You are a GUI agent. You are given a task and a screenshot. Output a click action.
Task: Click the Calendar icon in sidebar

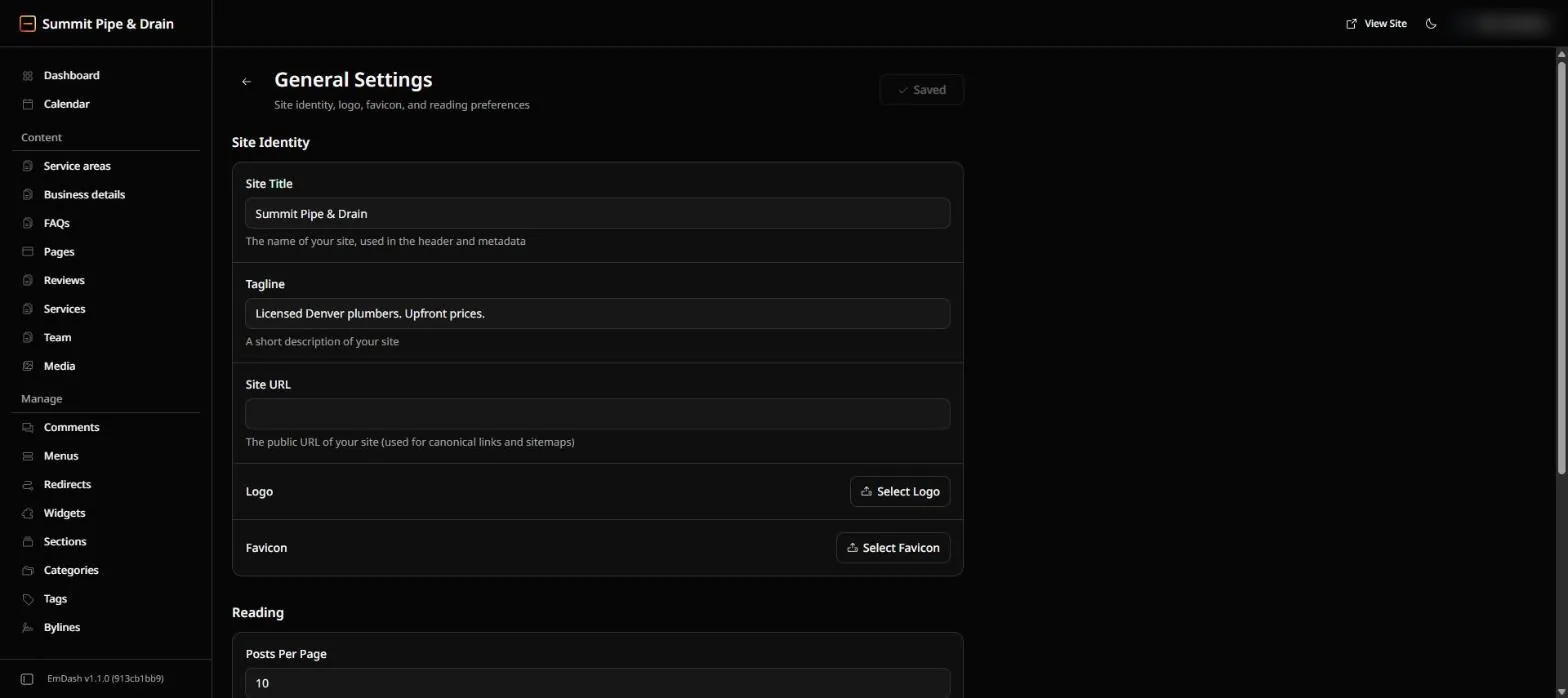tap(28, 104)
